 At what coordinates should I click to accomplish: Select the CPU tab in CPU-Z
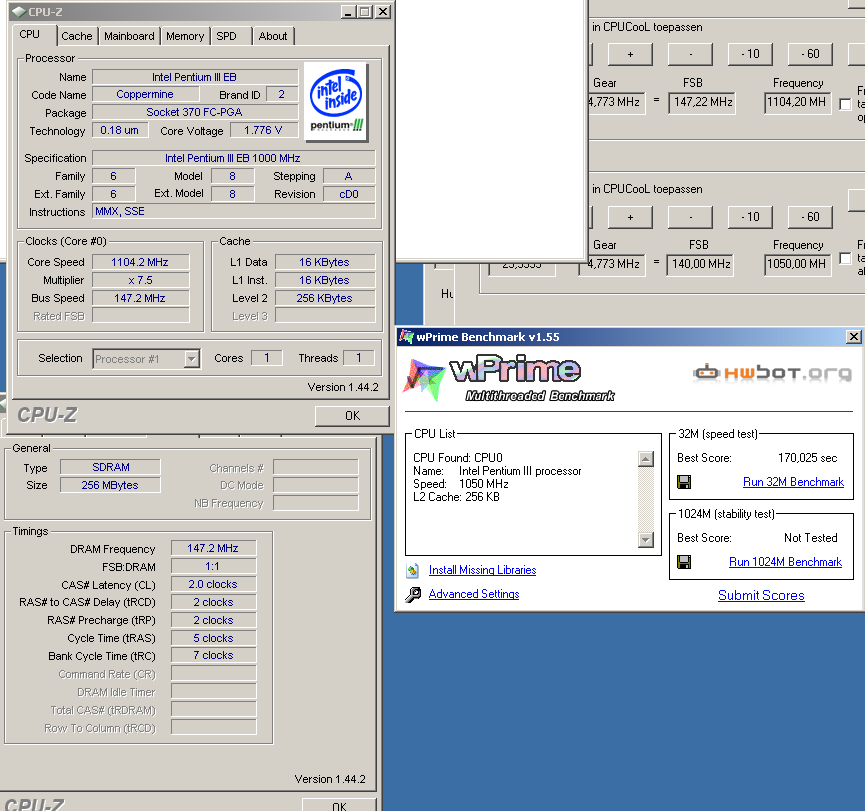30,35
